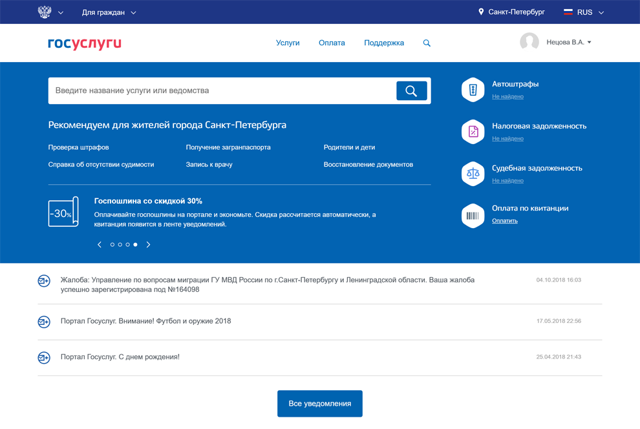Select the fourth active carousel dot
The height and width of the screenshot is (429, 640).
(x=136, y=245)
